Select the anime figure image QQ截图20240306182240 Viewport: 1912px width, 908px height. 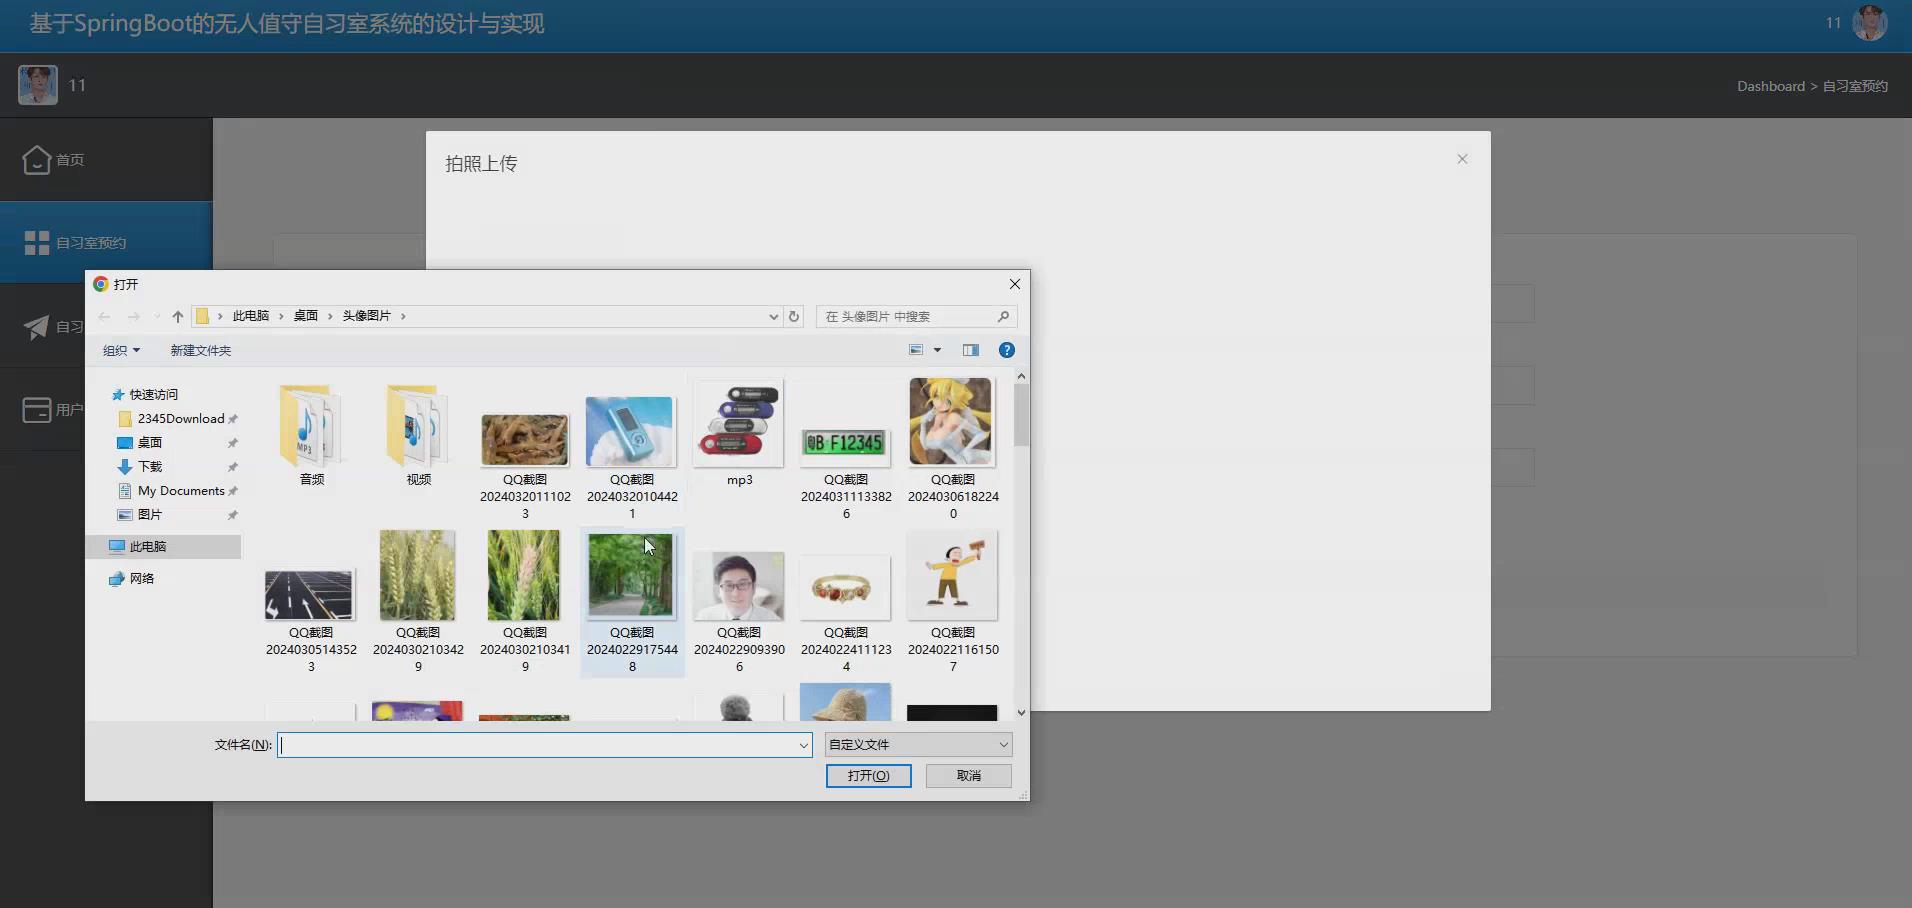pyautogui.click(x=952, y=421)
